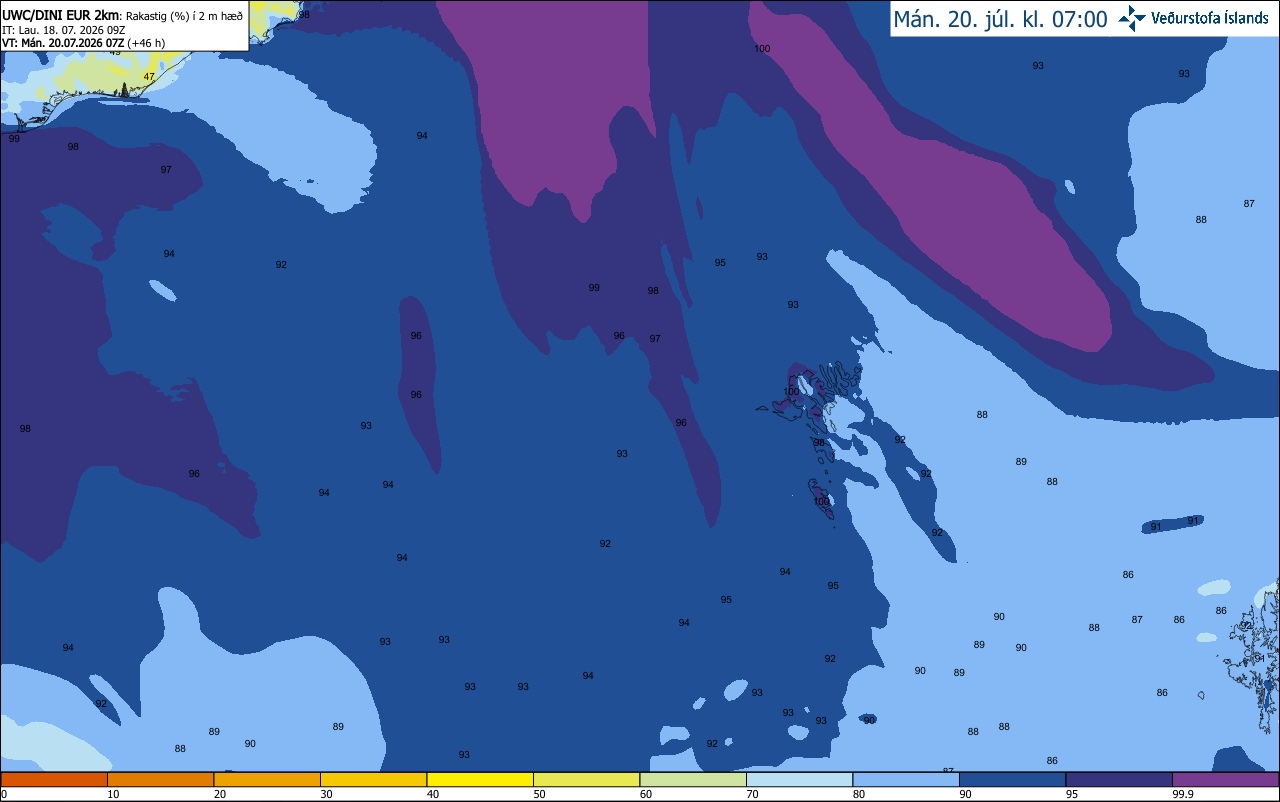Choose the pale blue 70–80 legend swatch

tap(799, 779)
